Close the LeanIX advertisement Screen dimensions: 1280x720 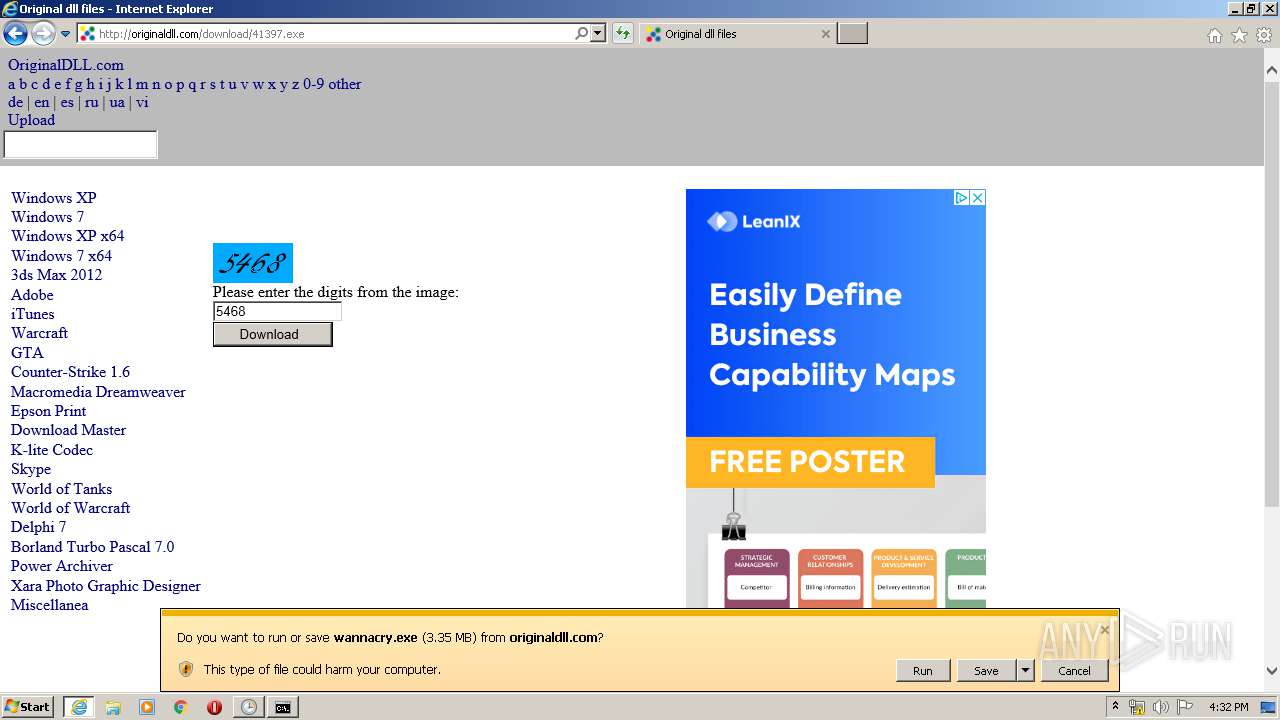[978, 198]
